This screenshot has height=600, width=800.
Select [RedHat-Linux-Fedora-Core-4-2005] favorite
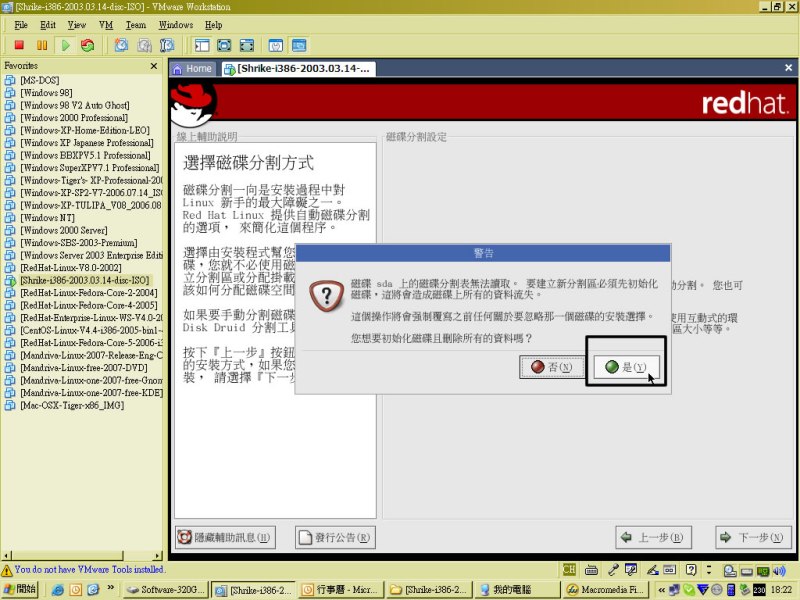pos(89,305)
